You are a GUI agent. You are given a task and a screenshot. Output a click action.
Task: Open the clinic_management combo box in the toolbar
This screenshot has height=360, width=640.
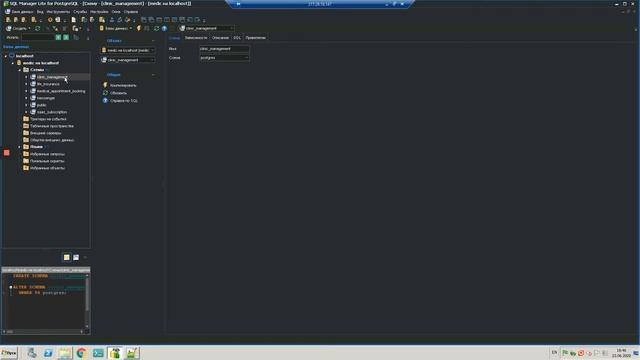pyautogui.click(x=207, y=28)
